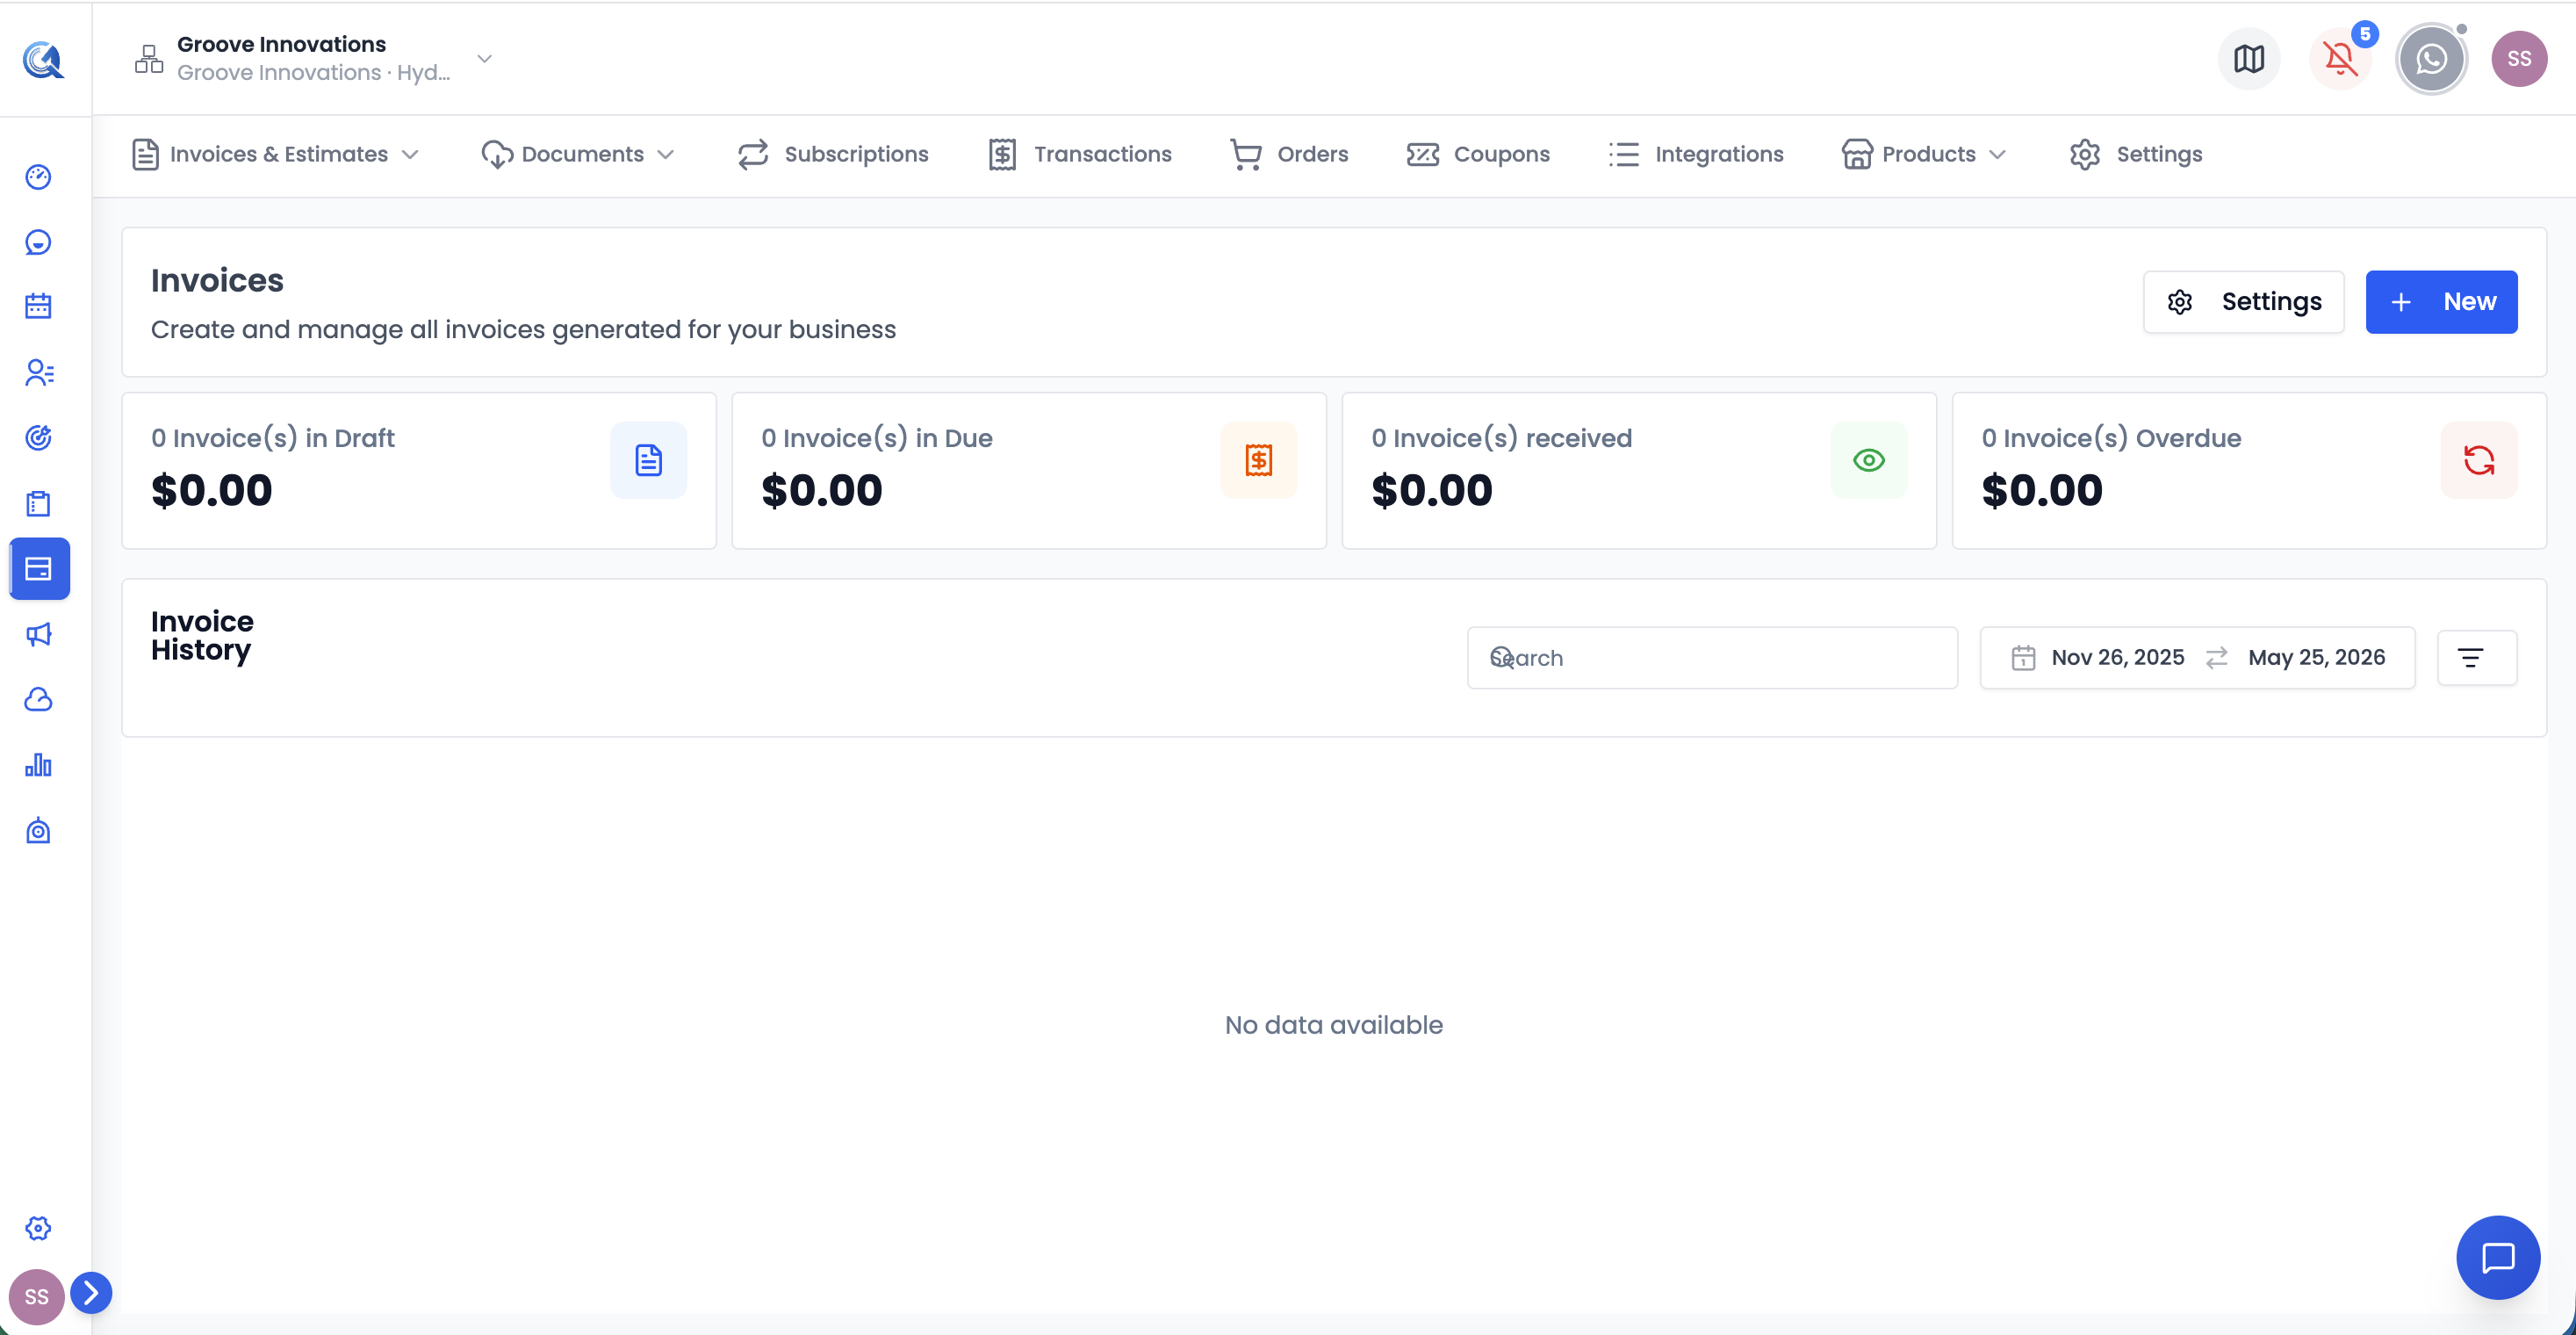
Task: Select the '0 Invoice(s) received' card
Action: click(x=1639, y=471)
